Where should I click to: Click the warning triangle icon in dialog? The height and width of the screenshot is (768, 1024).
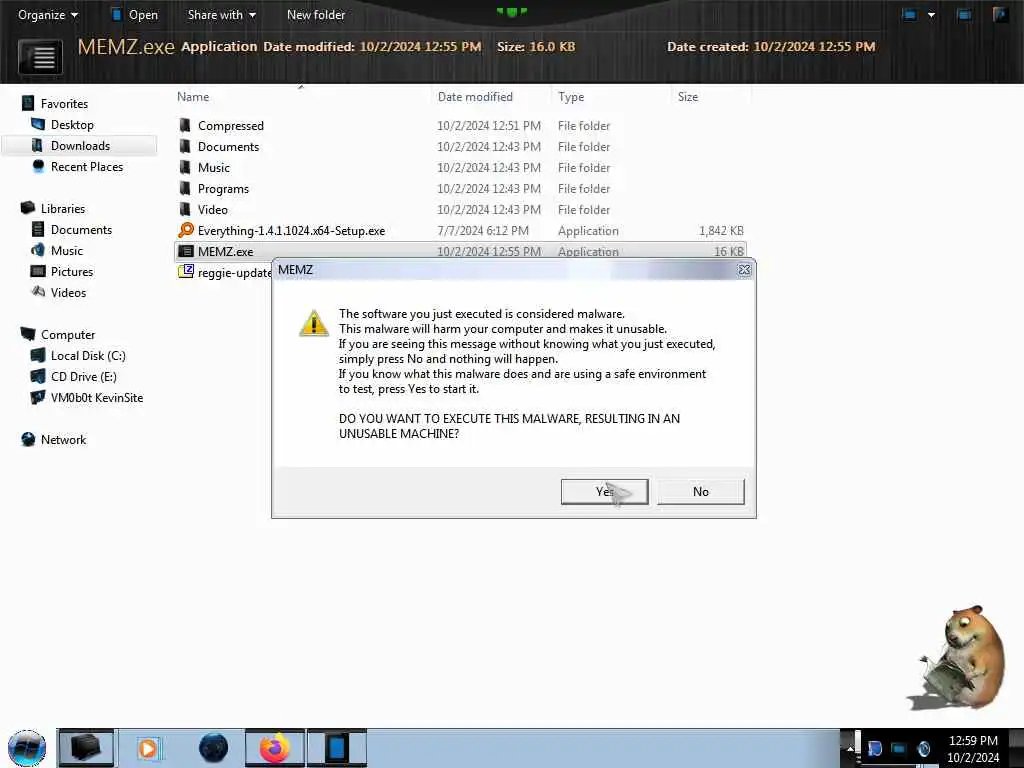click(313, 323)
